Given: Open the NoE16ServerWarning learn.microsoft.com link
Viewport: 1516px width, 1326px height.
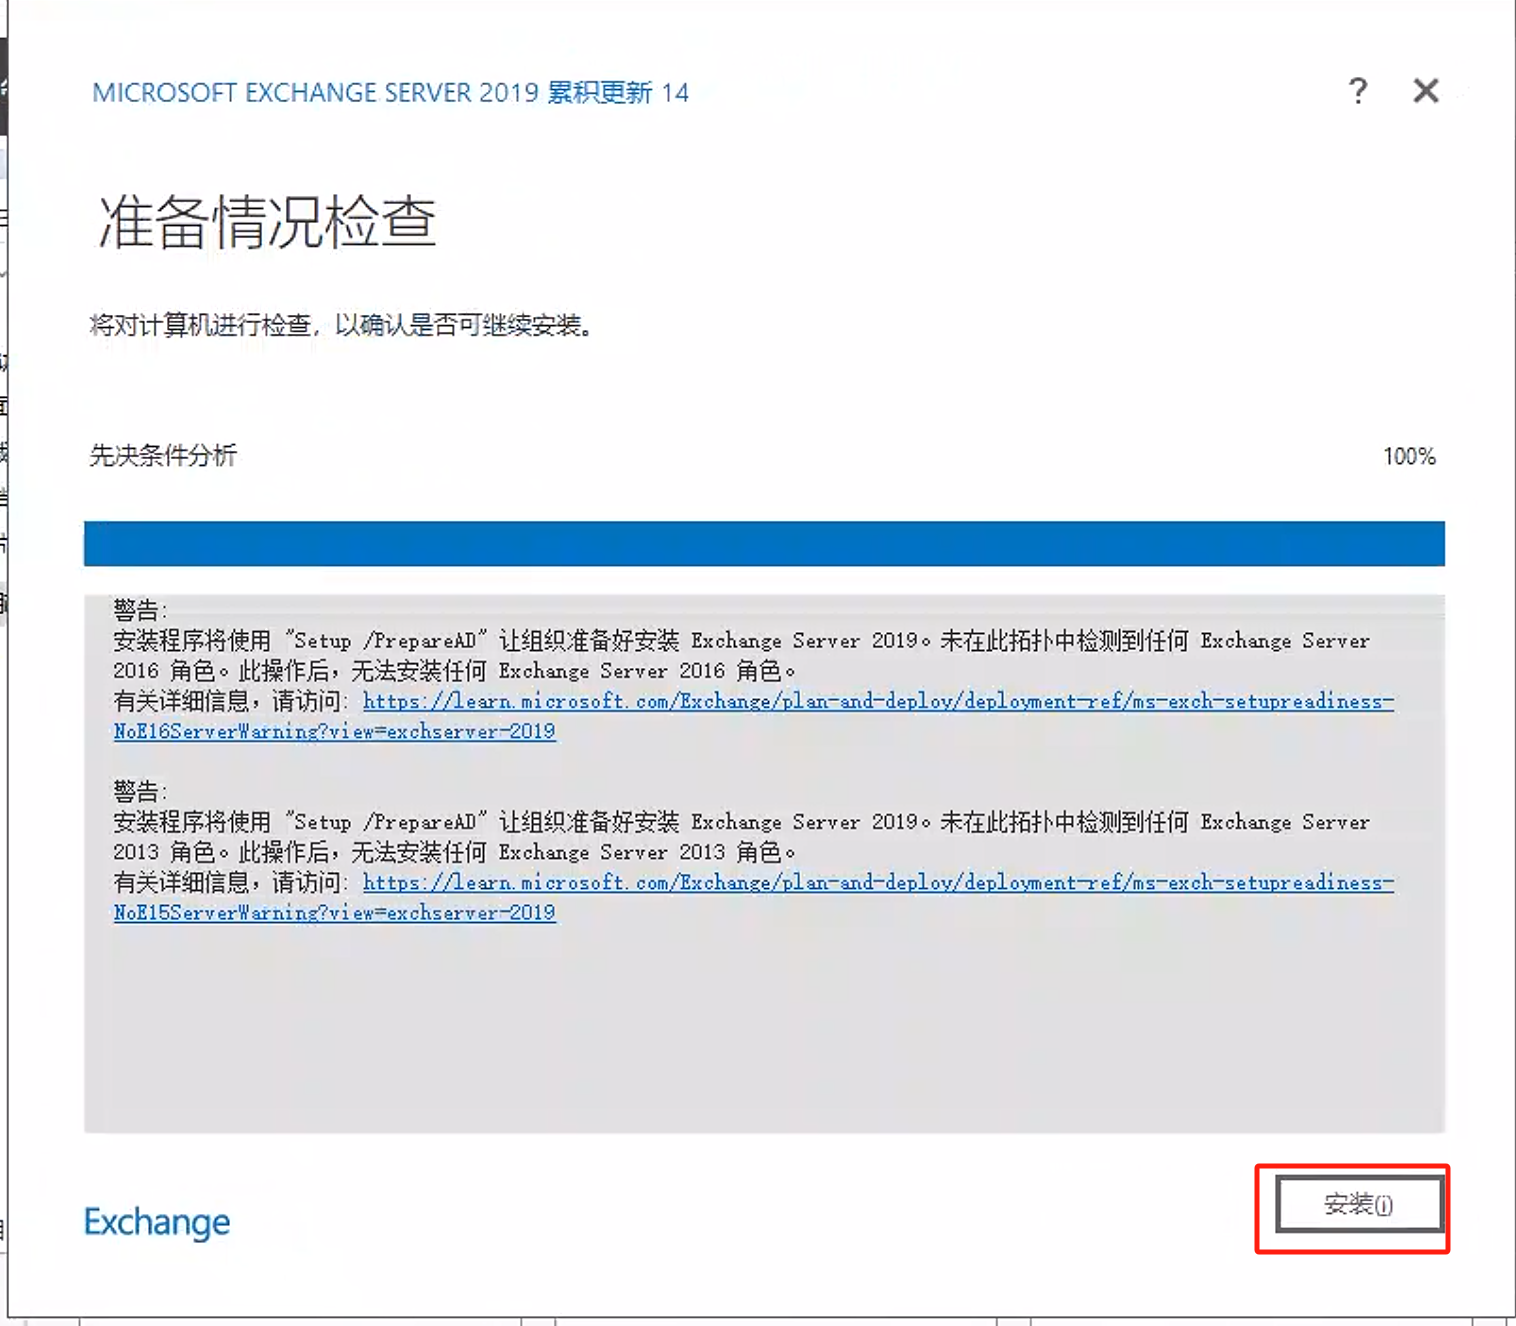Looking at the screenshot, I should (x=754, y=716).
